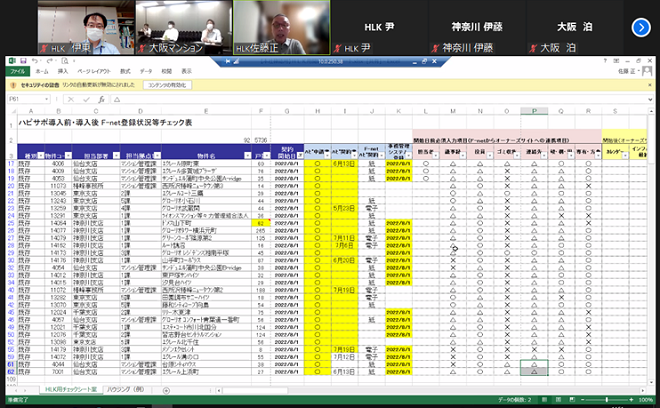Dismiss the yellow security warning bar

coord(649,85)
